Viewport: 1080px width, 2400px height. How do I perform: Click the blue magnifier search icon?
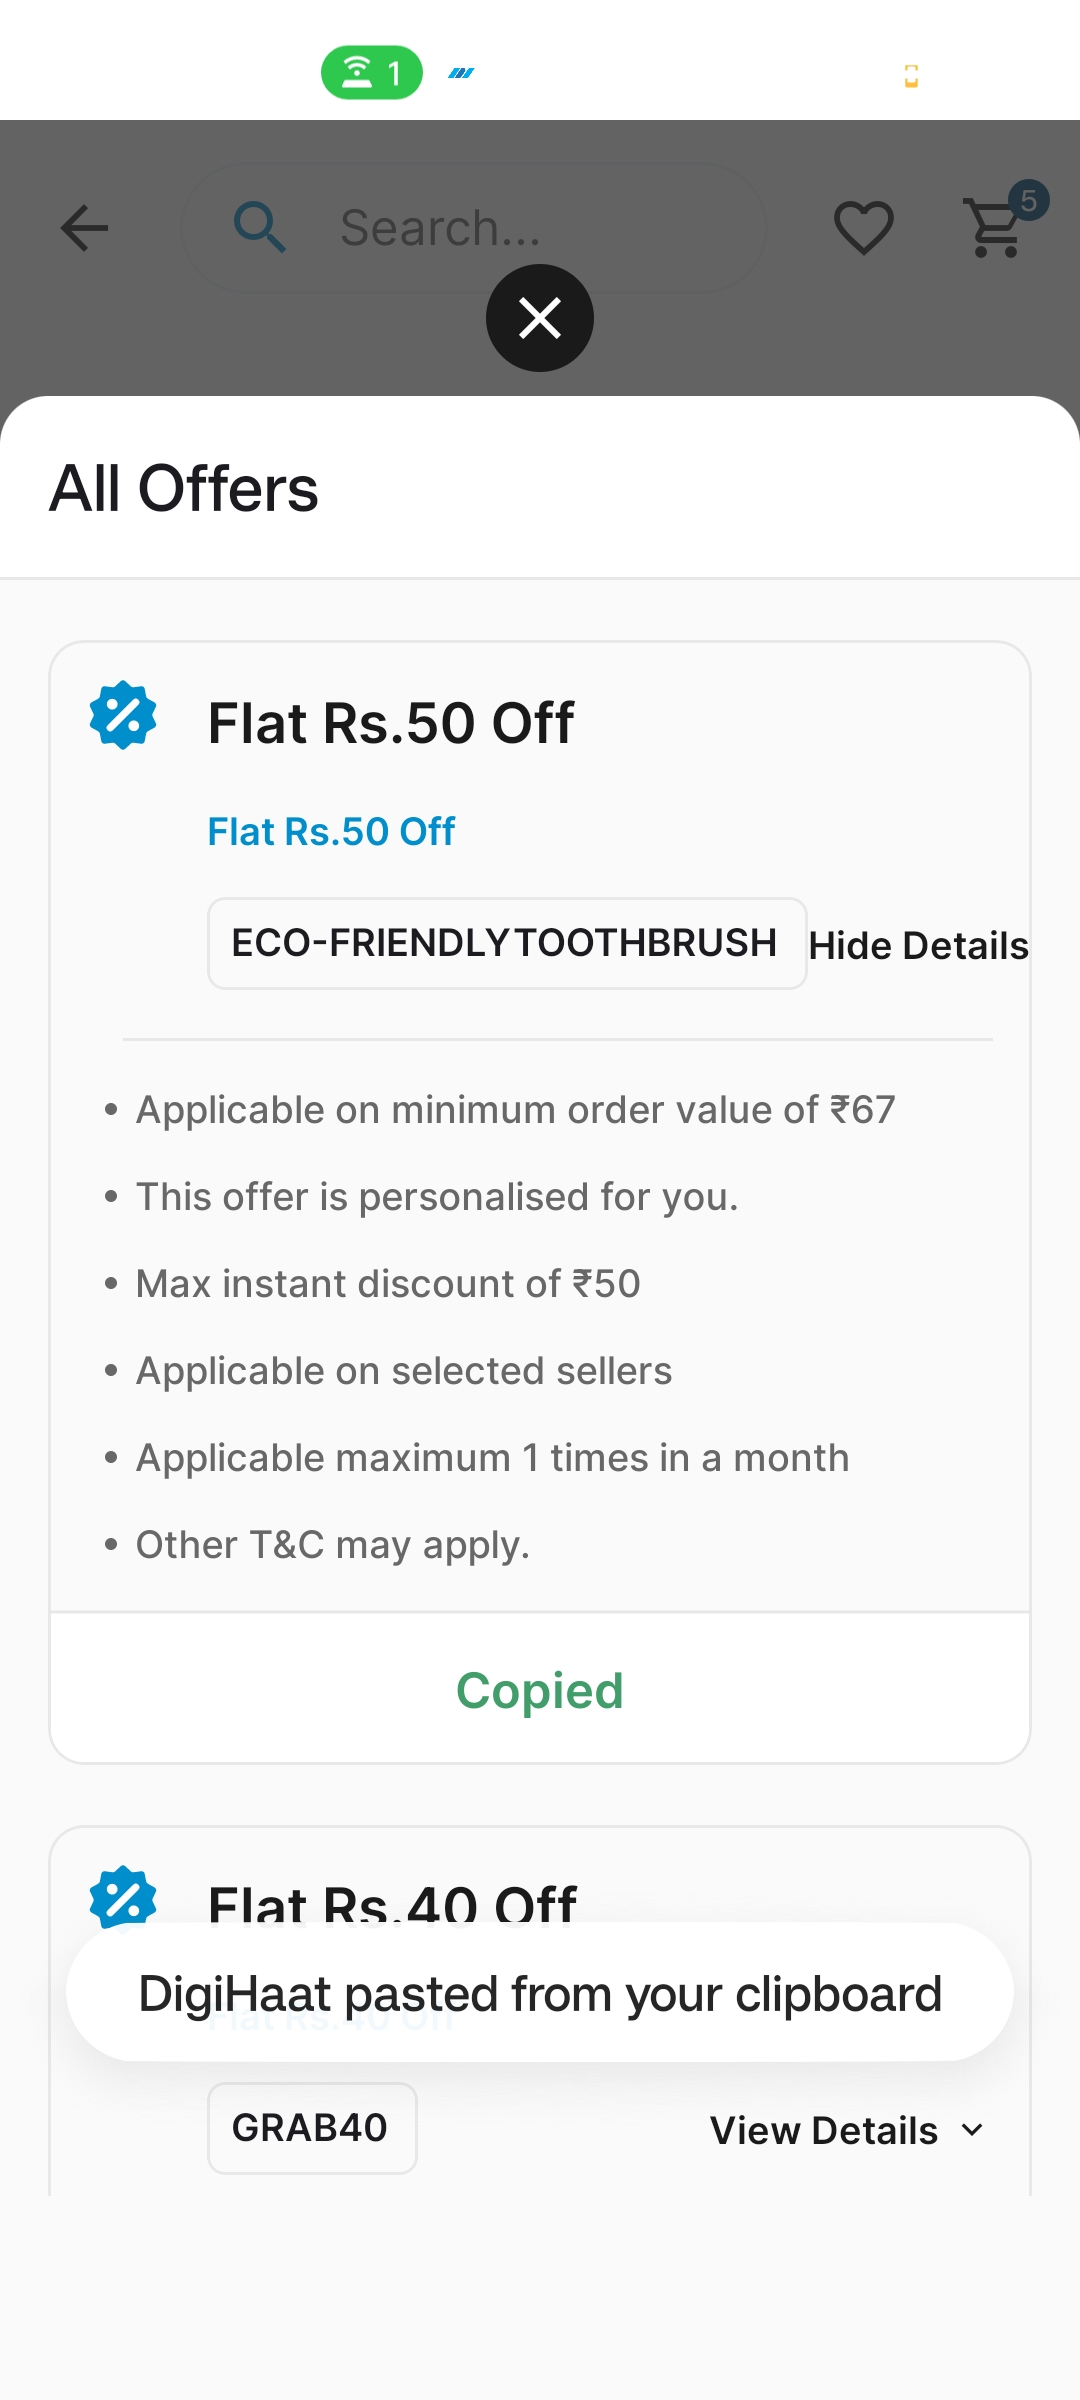(x=260, y=227)
